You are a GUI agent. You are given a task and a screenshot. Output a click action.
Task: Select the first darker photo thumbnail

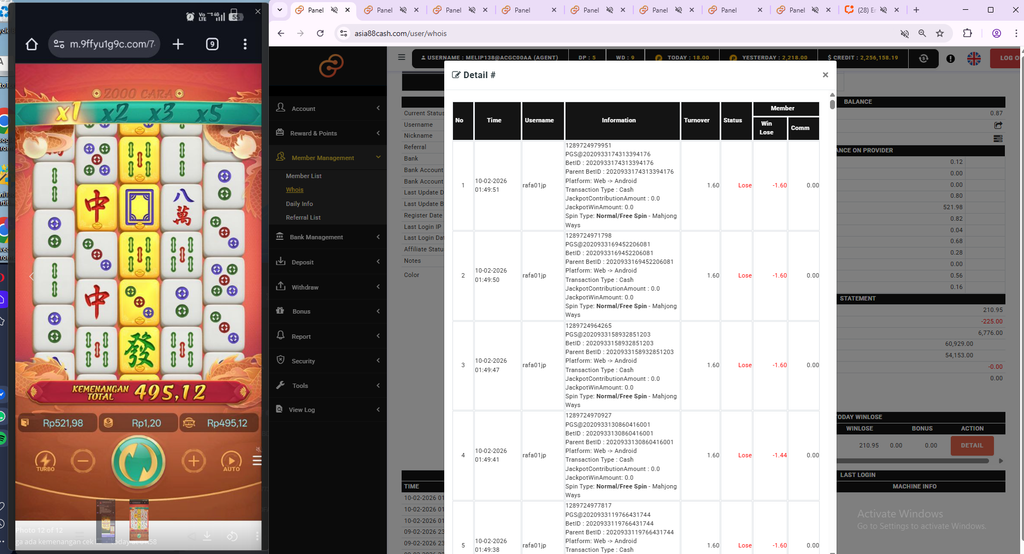click(106, 521)
